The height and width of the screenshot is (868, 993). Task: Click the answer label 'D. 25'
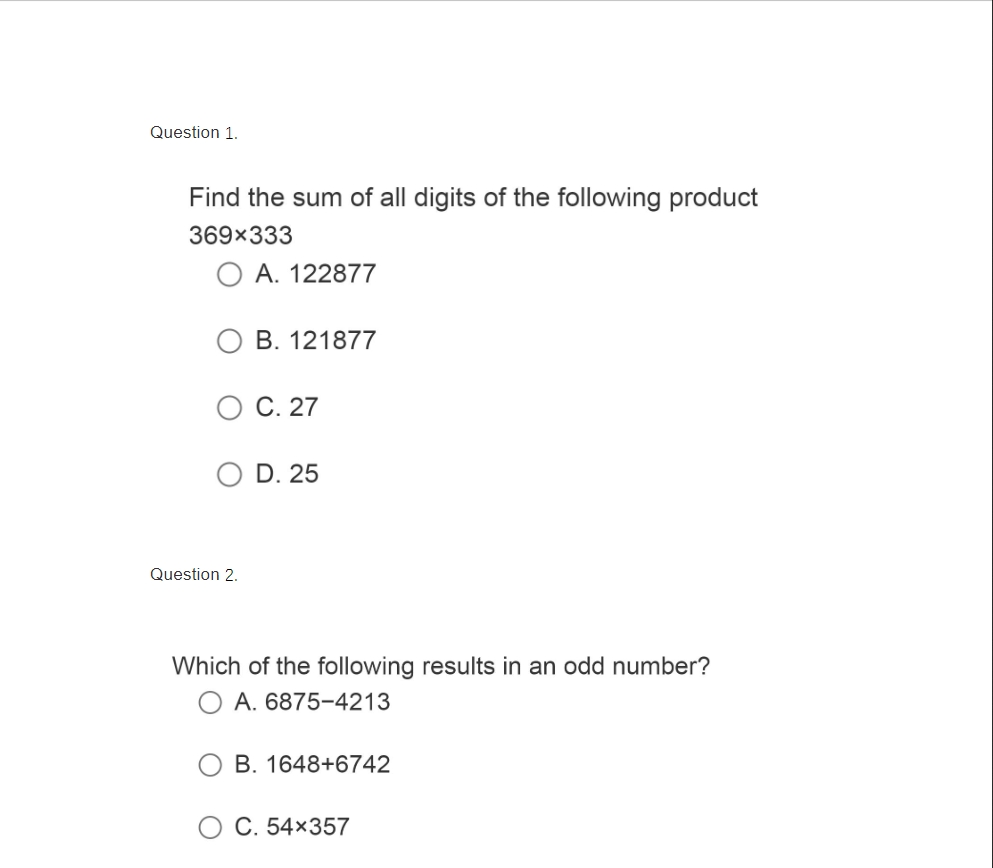coord(286,474)
